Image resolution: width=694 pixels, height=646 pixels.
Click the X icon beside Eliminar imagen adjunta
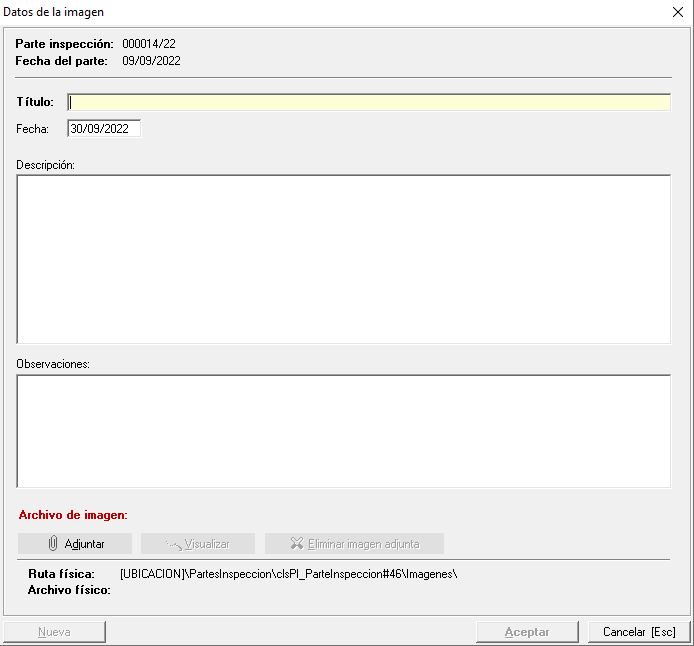pyautogui.click(x=296, y=544)
